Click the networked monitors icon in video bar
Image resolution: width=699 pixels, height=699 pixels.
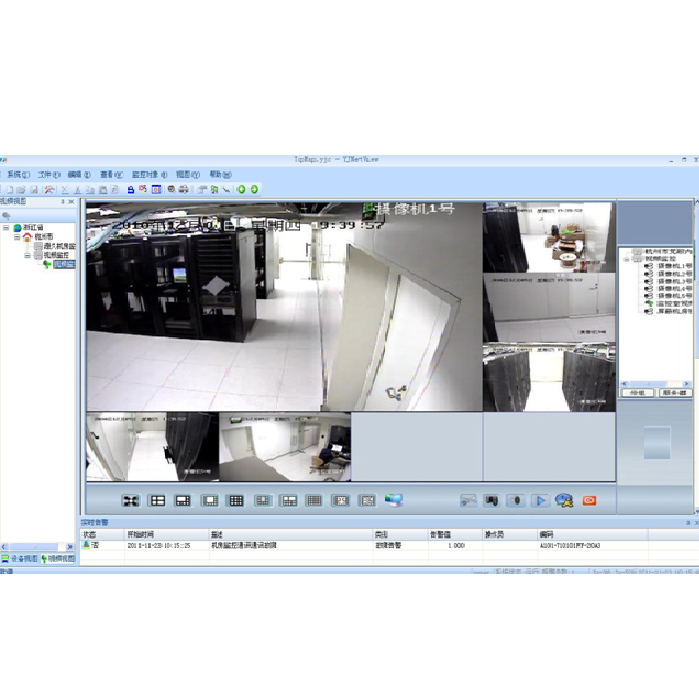[x=394, y=500]
